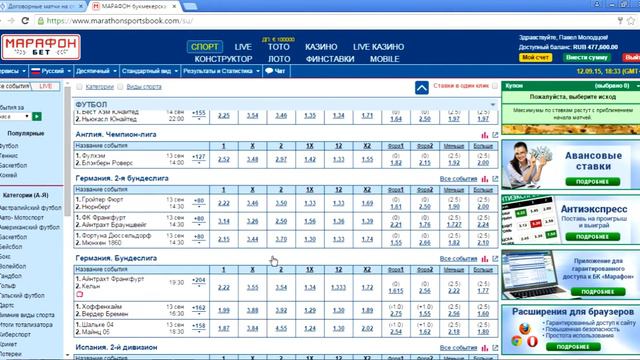The image size is (640, 360).
Task: Open Все события for Испания 2-й дивизион
Action: coord(458,348)
